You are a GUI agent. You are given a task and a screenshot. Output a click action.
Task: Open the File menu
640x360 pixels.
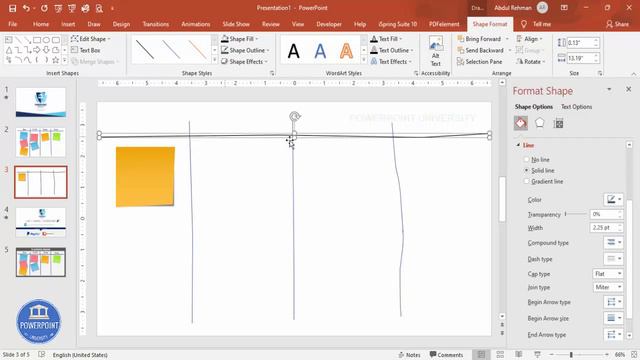point(13,24)
